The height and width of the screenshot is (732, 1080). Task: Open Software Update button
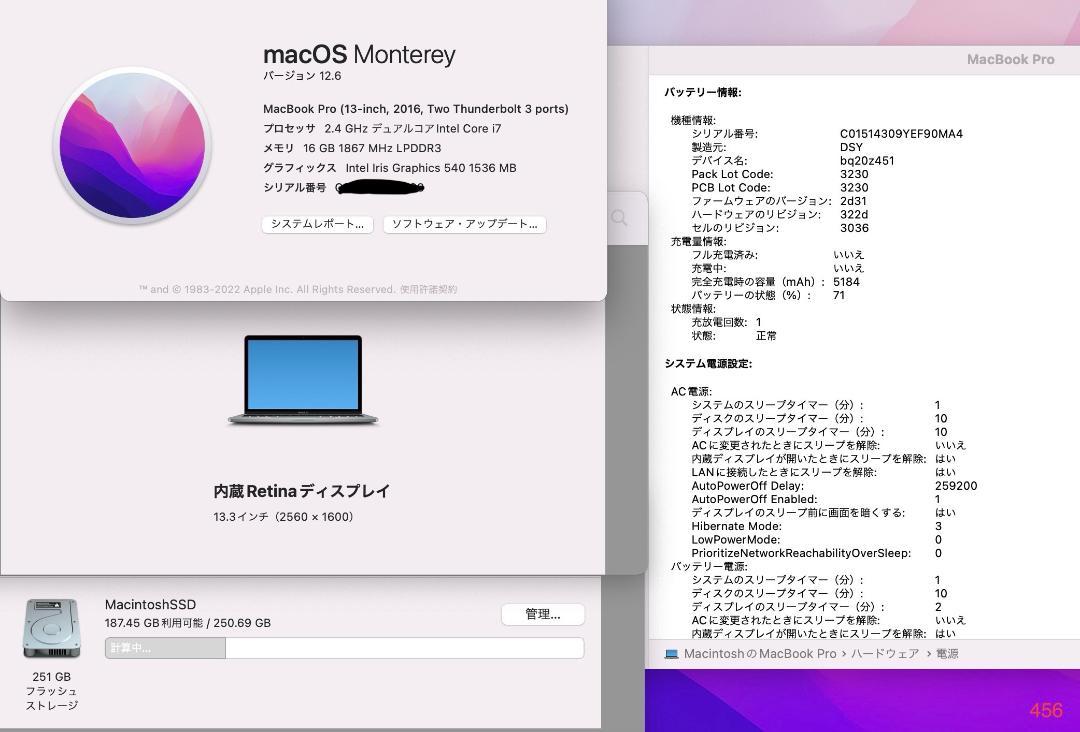pos(465,224)
